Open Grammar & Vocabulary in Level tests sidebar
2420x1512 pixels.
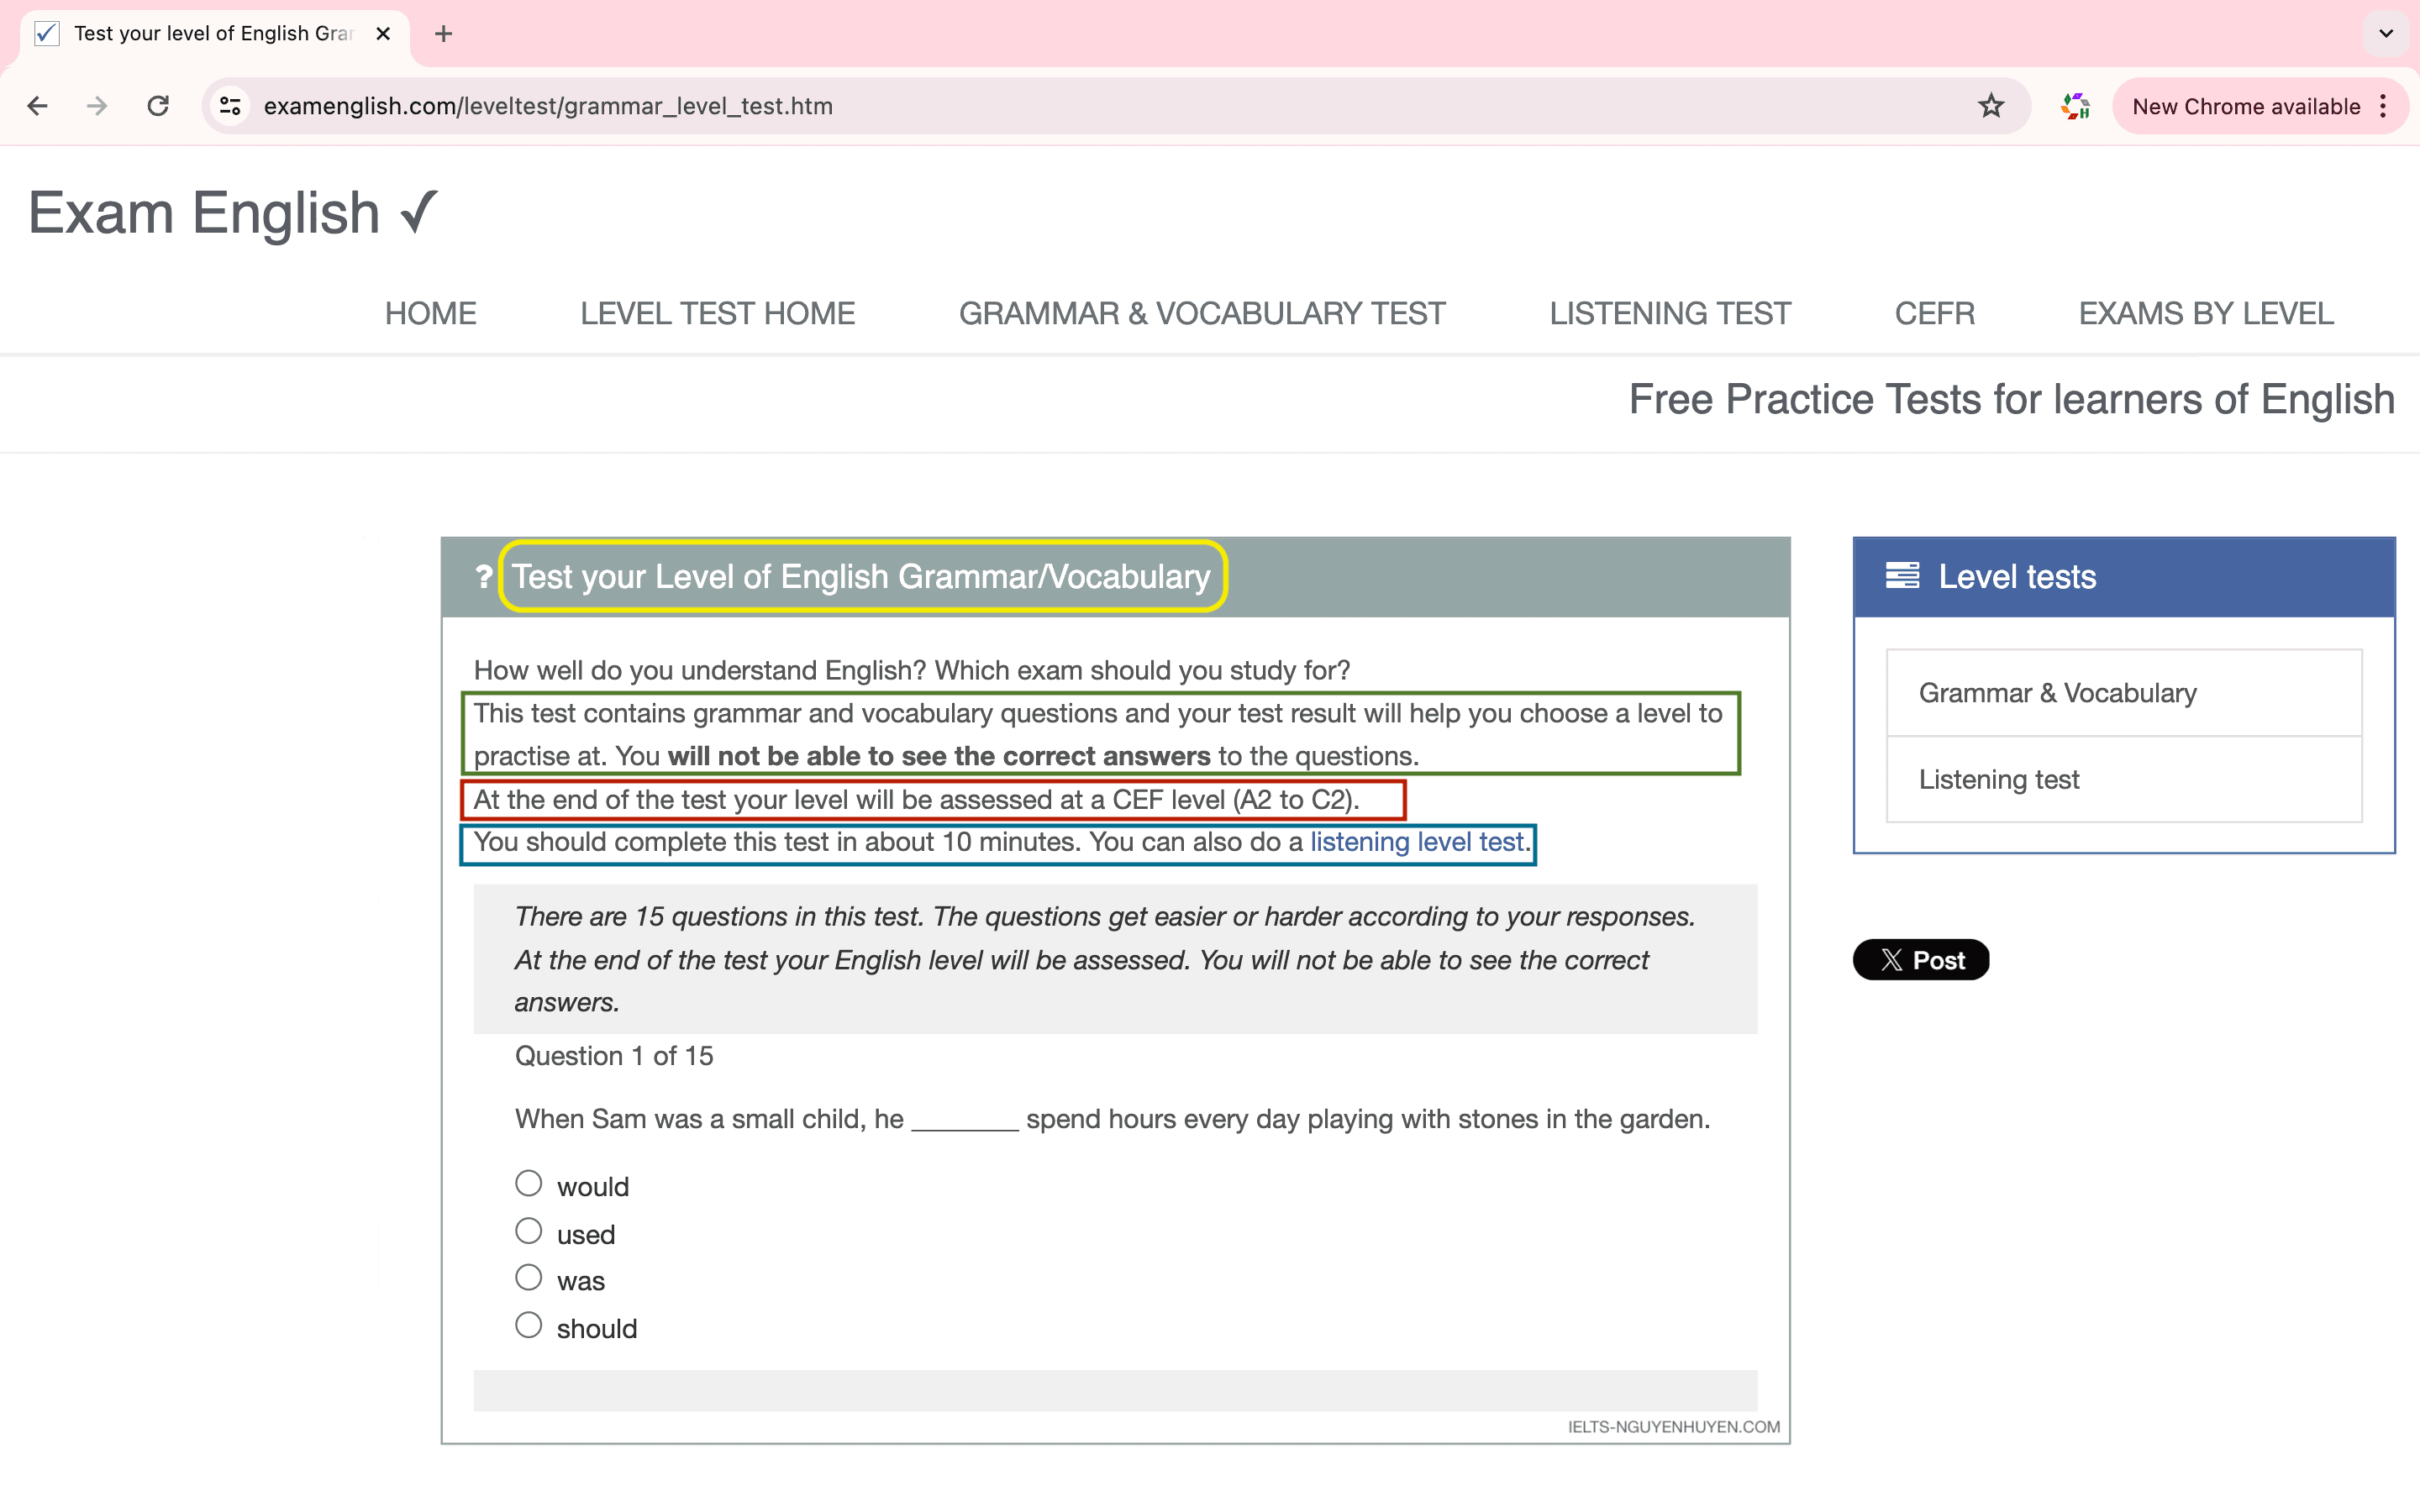(x=2124, y=693)
